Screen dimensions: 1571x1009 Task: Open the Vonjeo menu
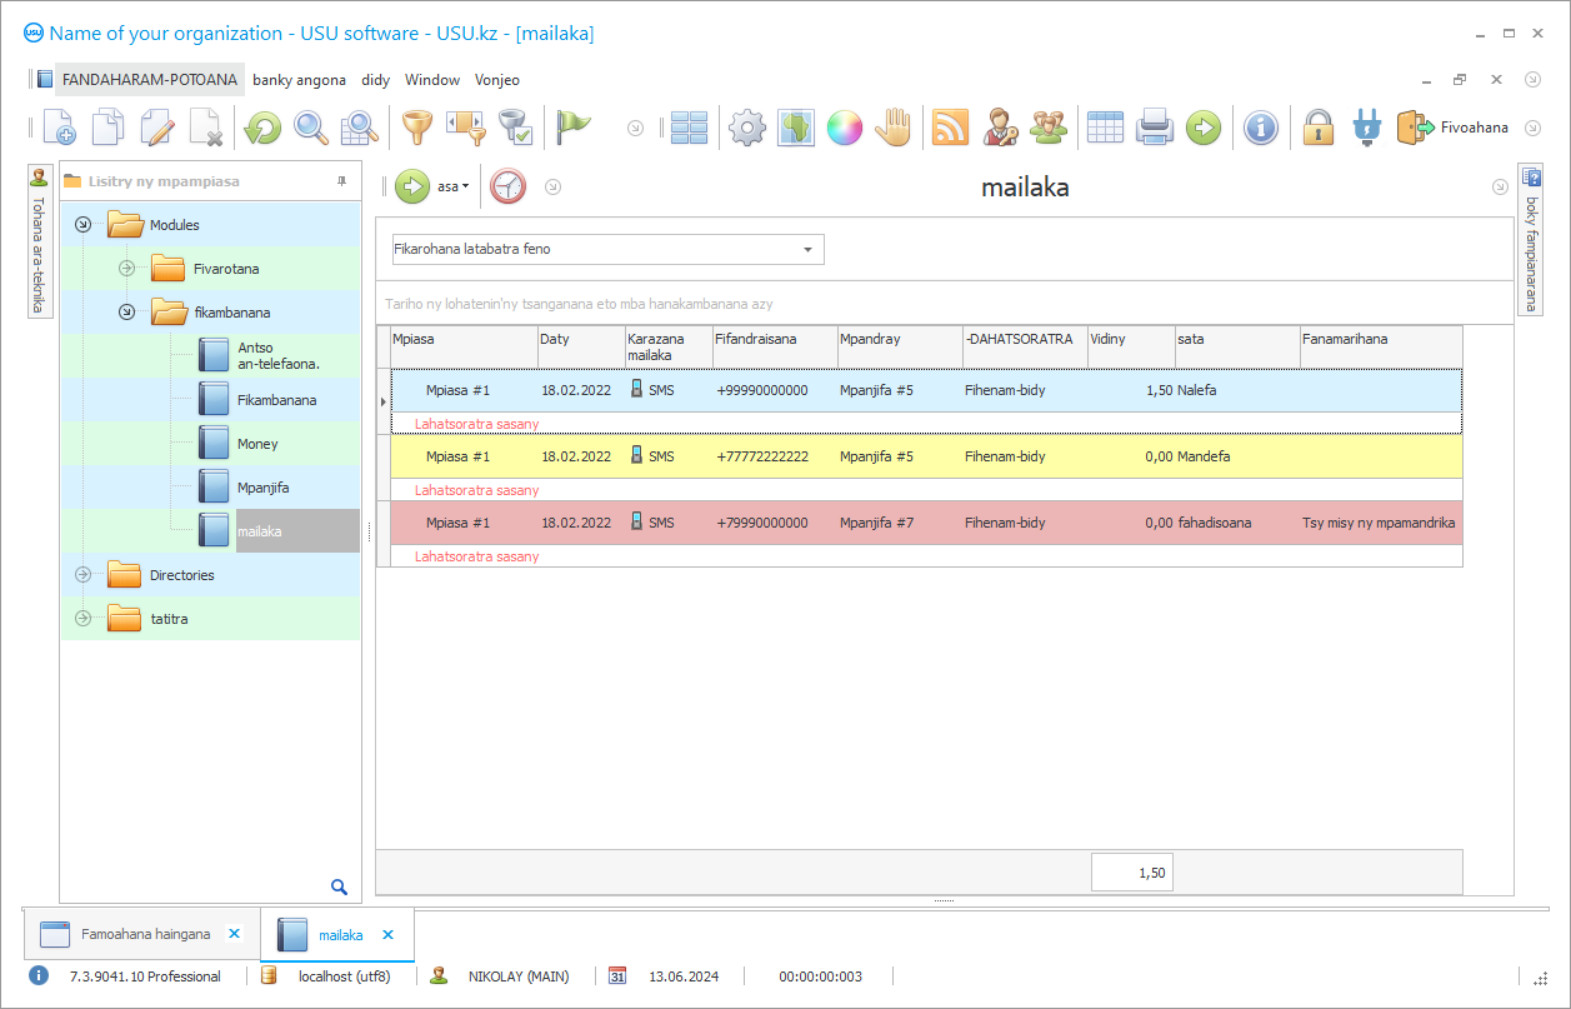click(497, 80)
